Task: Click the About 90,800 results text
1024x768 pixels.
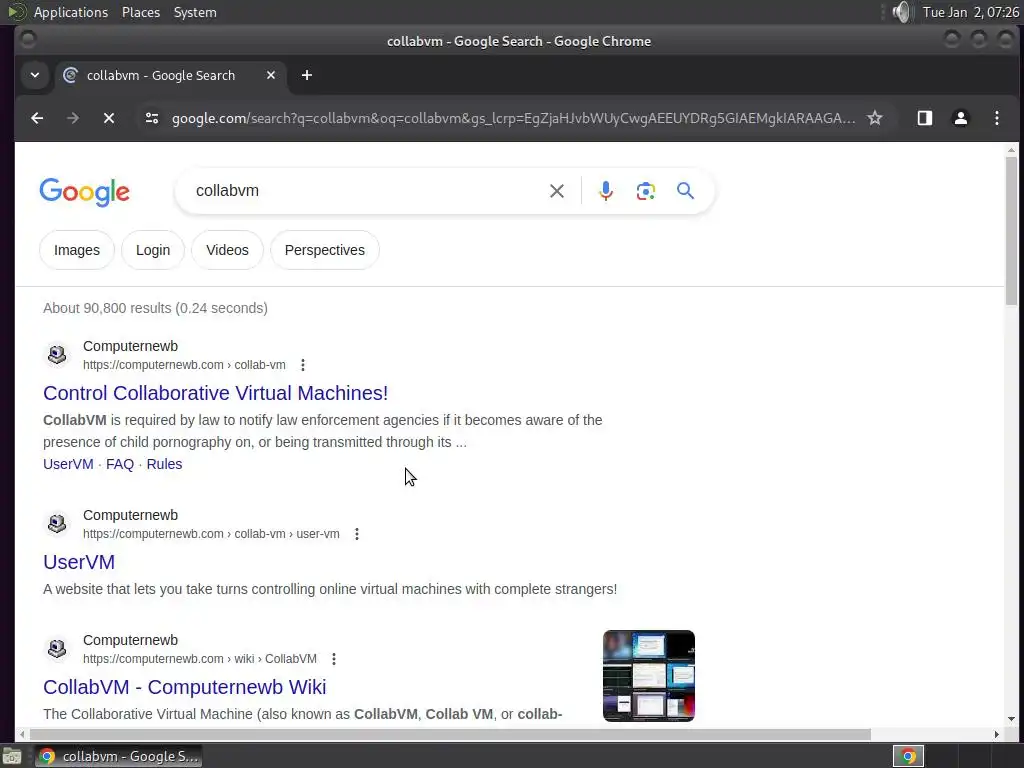Action: 155,308
